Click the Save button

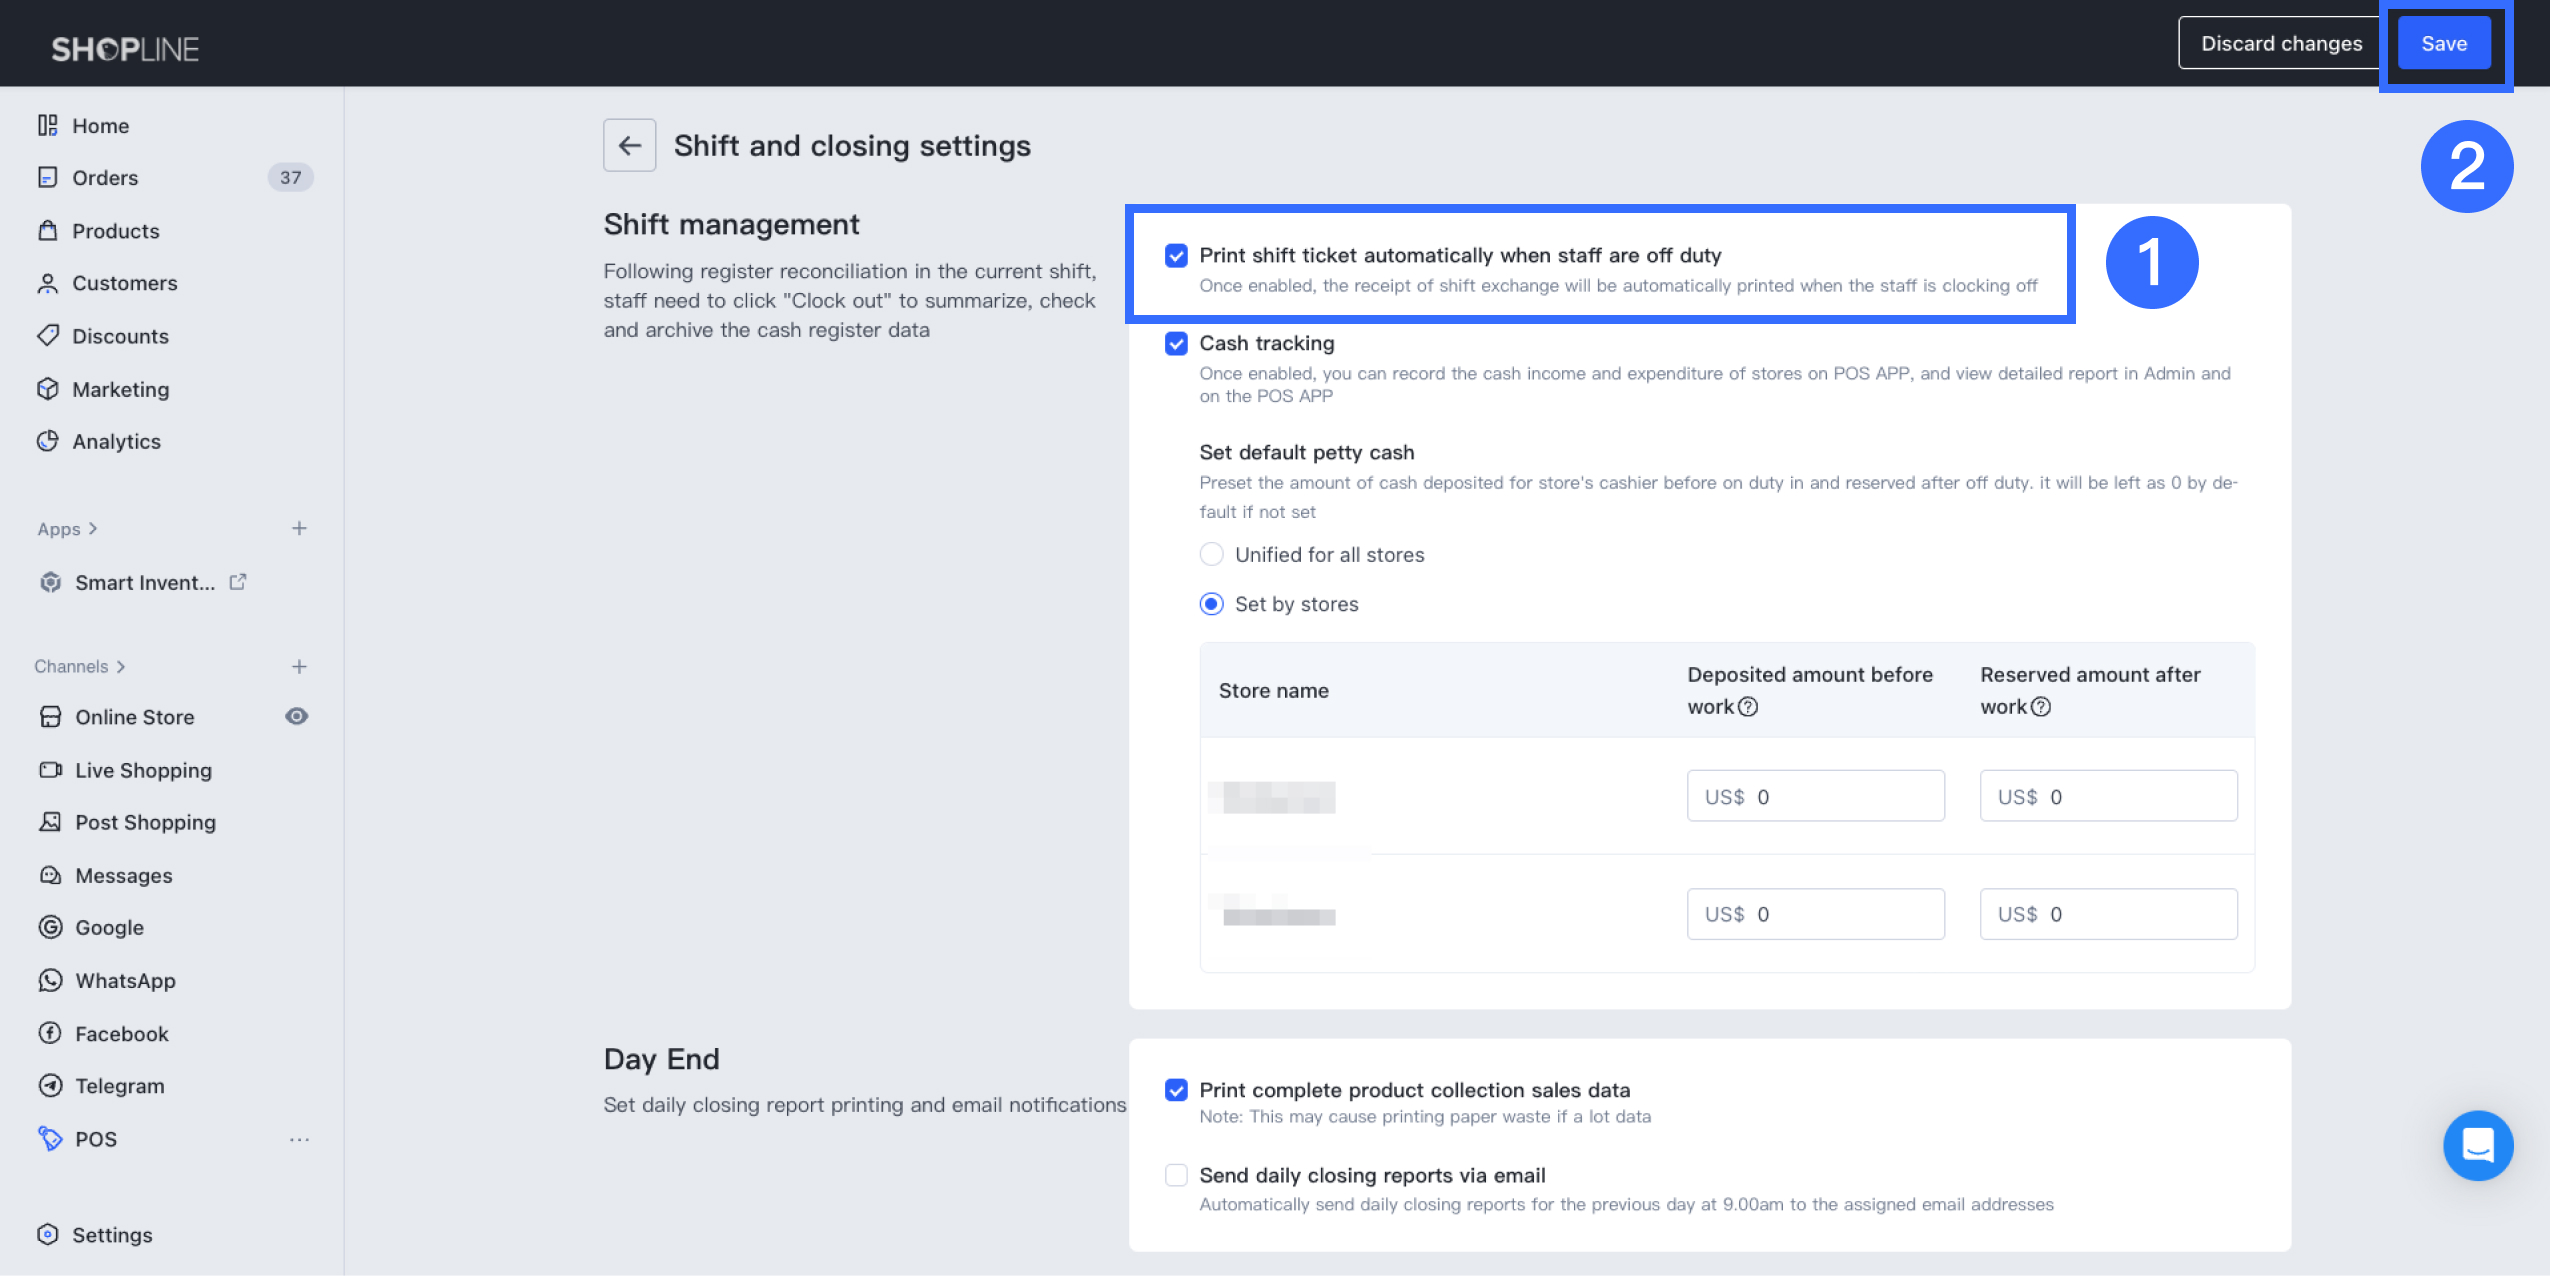pos(2443,44)
